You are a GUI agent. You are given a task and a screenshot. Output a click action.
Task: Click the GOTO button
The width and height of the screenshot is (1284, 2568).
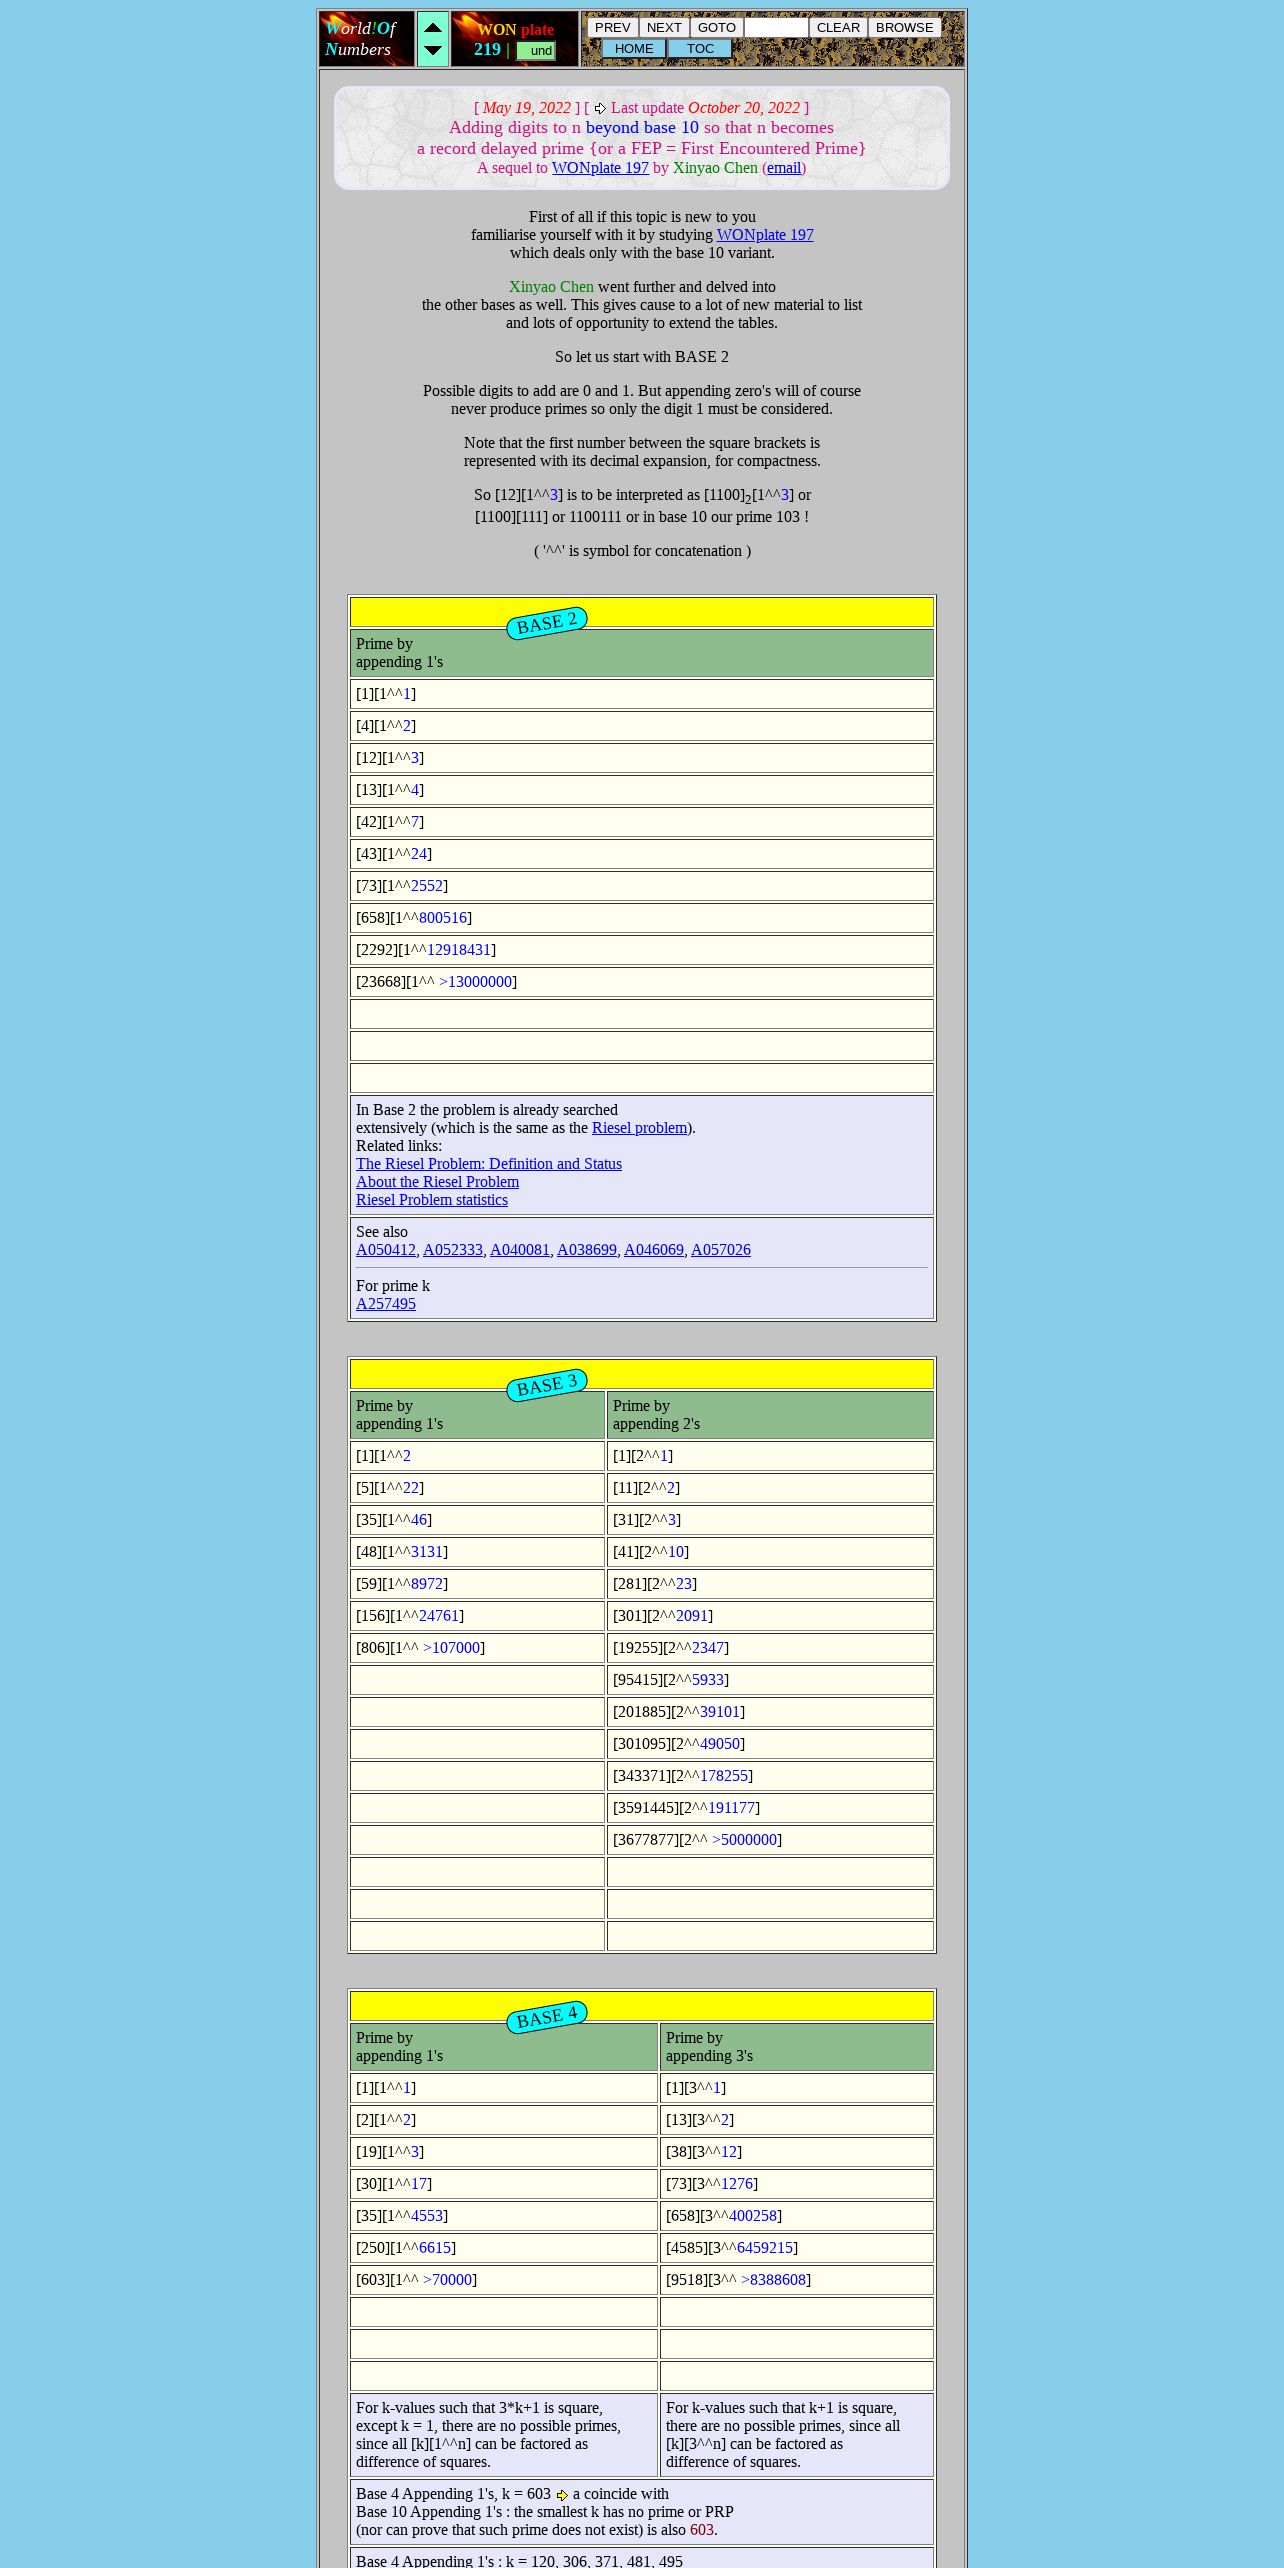717,28
